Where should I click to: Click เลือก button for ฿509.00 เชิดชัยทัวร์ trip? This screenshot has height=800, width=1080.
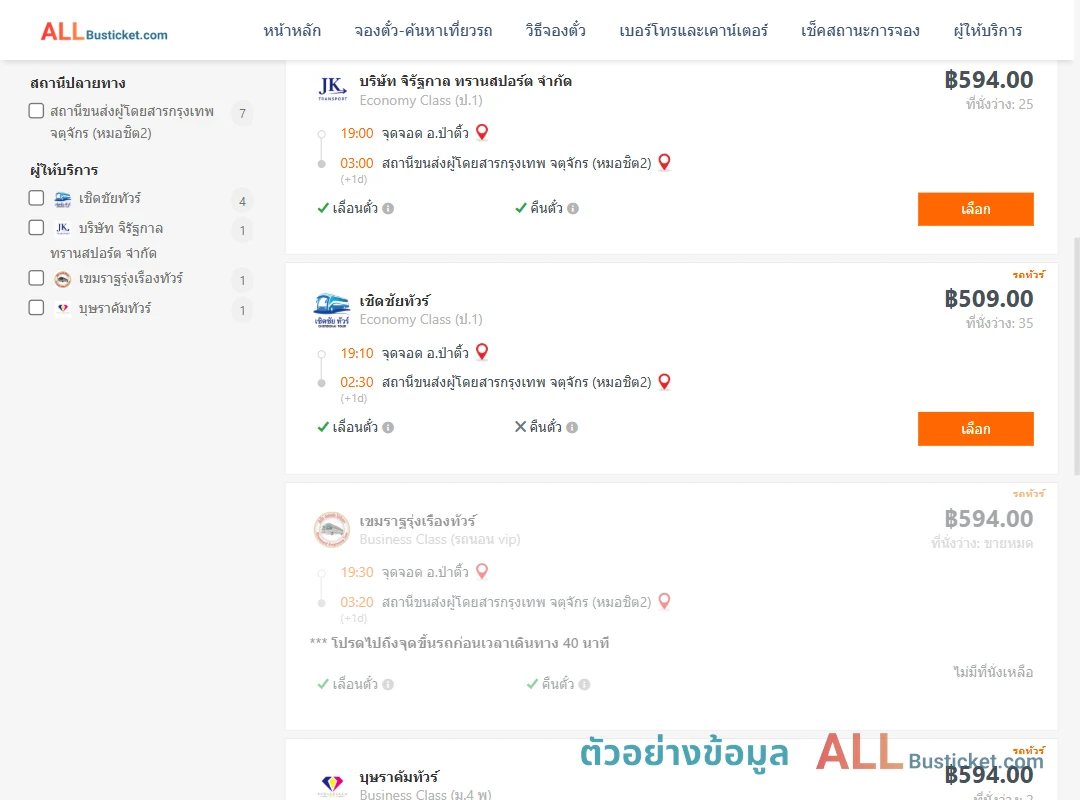tap(975, 429)
